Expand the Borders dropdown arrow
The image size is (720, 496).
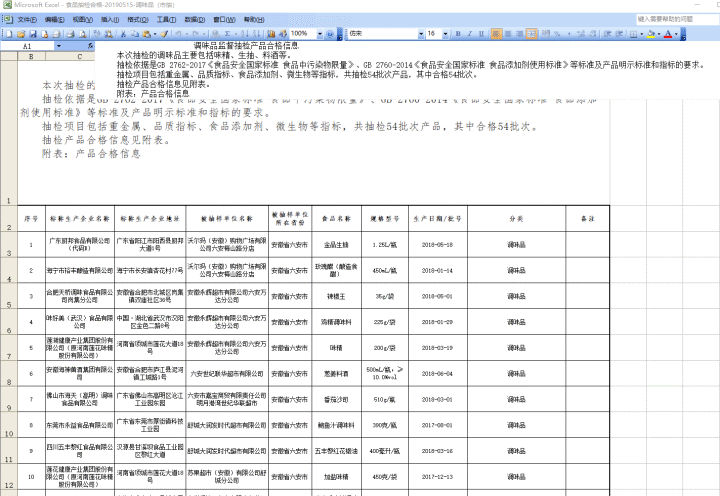click(641, 34)
